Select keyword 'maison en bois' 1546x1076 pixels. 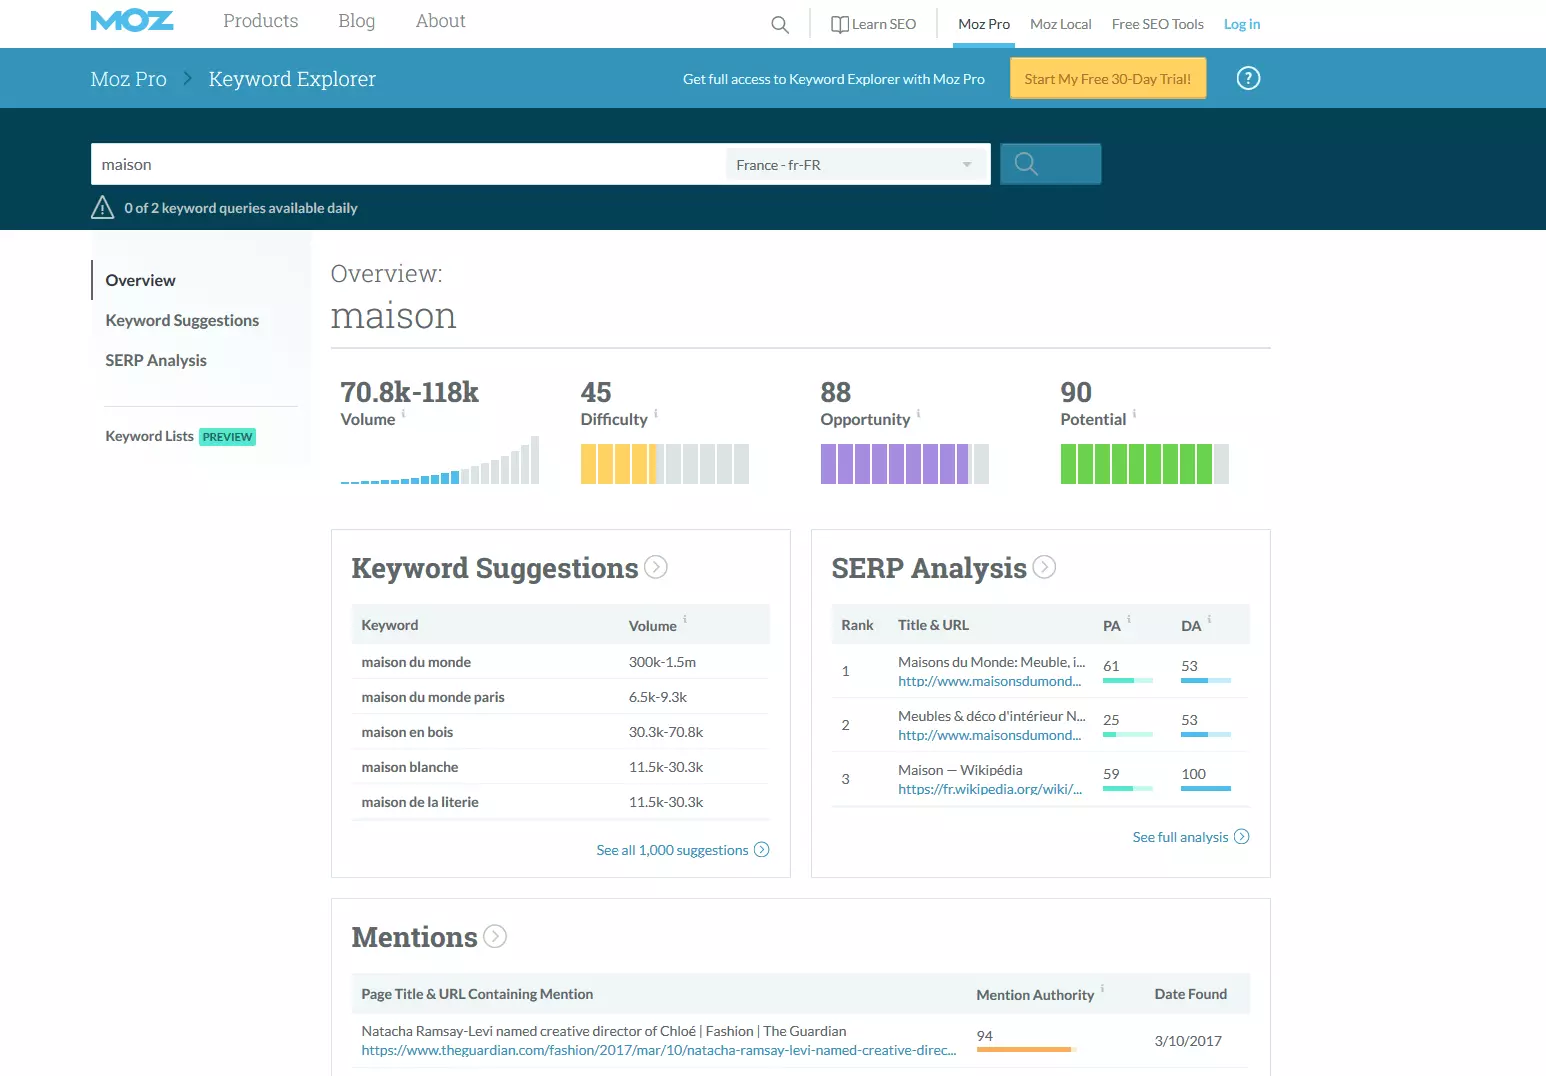407,732
